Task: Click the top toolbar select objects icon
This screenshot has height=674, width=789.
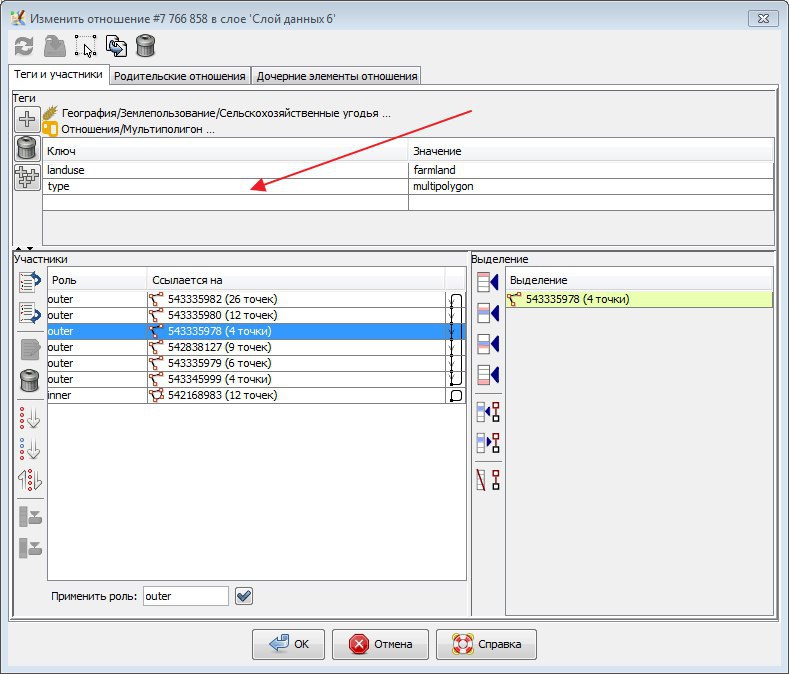Action: 85,47
